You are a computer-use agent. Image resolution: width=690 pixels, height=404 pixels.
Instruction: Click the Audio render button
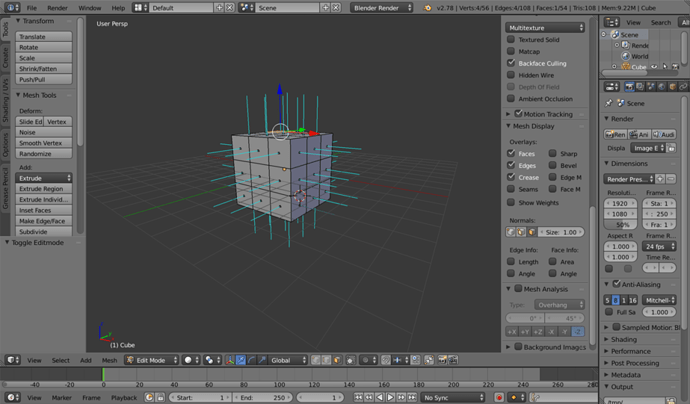click(x=663, y=134)
